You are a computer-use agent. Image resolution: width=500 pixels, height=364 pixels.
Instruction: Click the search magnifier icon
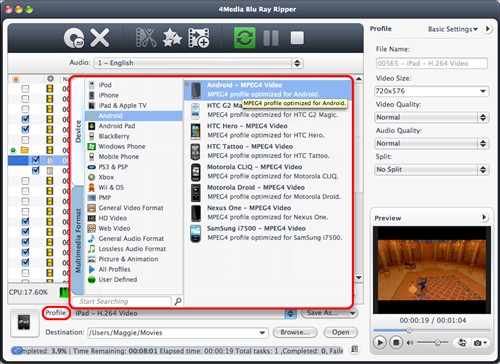point(178,301)
